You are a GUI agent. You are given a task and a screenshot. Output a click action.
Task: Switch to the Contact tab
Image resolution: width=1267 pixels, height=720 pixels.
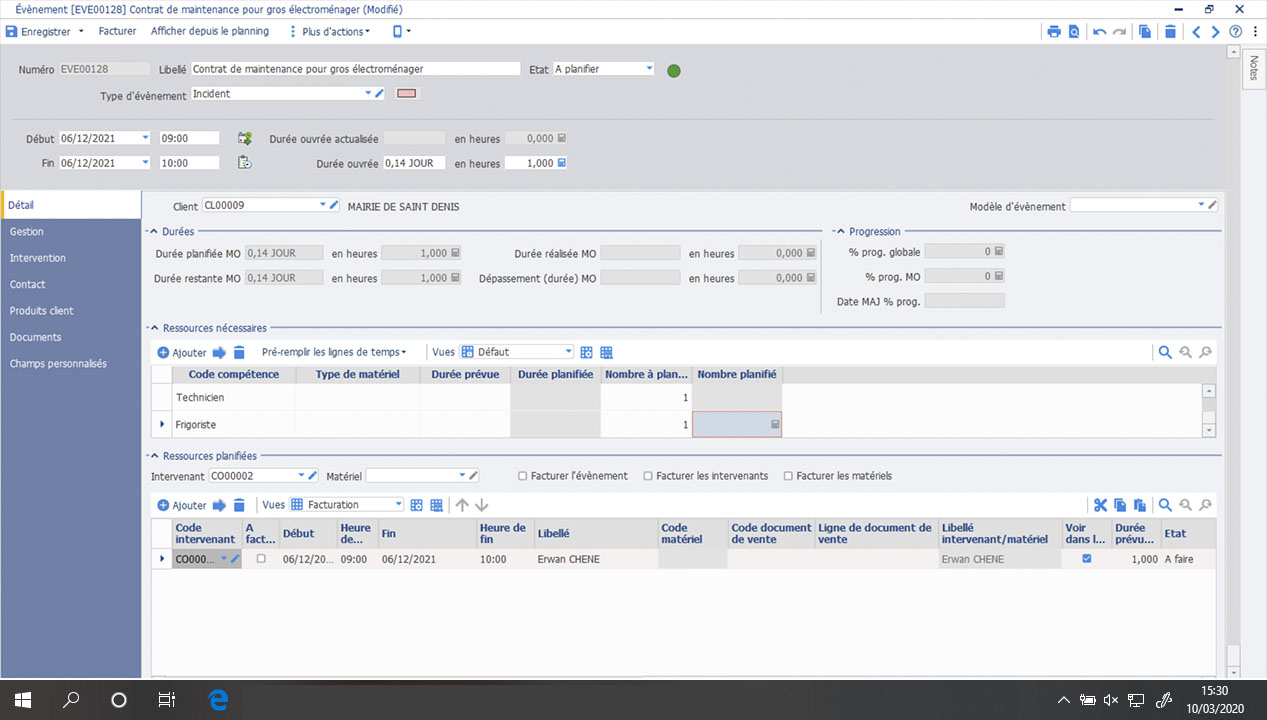(71, 284)
